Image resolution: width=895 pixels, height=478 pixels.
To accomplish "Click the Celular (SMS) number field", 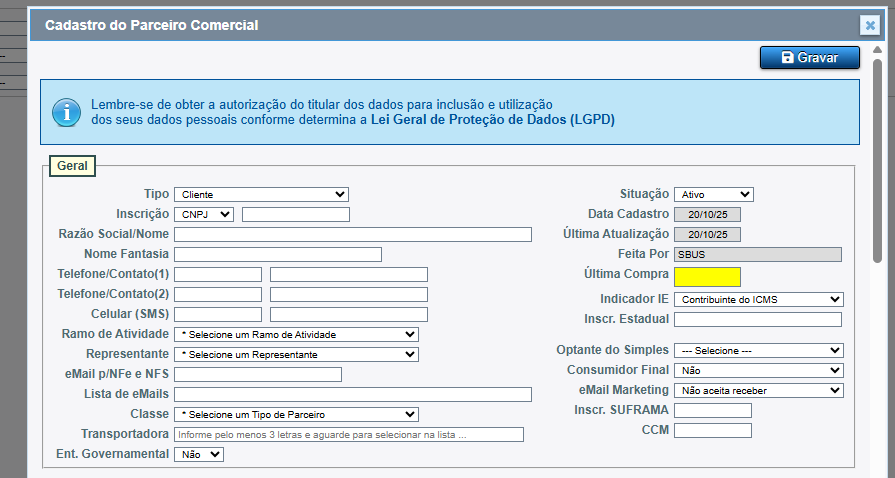I will (x=218, y=314).
